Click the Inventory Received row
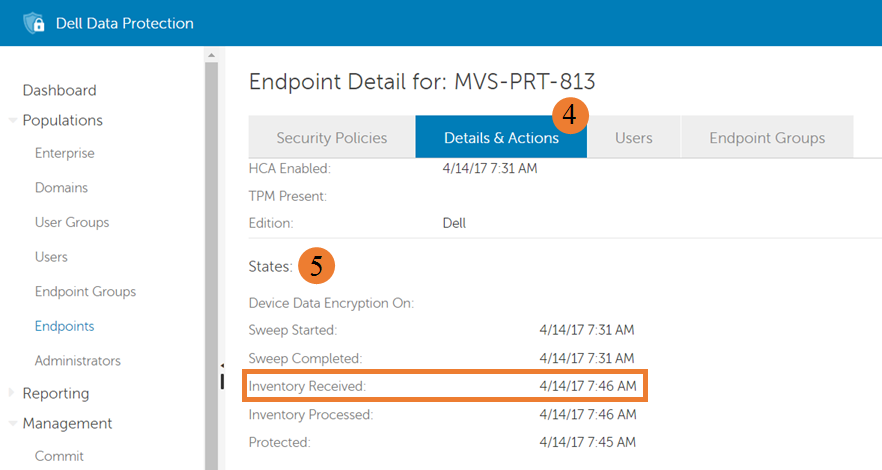Viewport: 882px width, 470px height. pos(445,385)
